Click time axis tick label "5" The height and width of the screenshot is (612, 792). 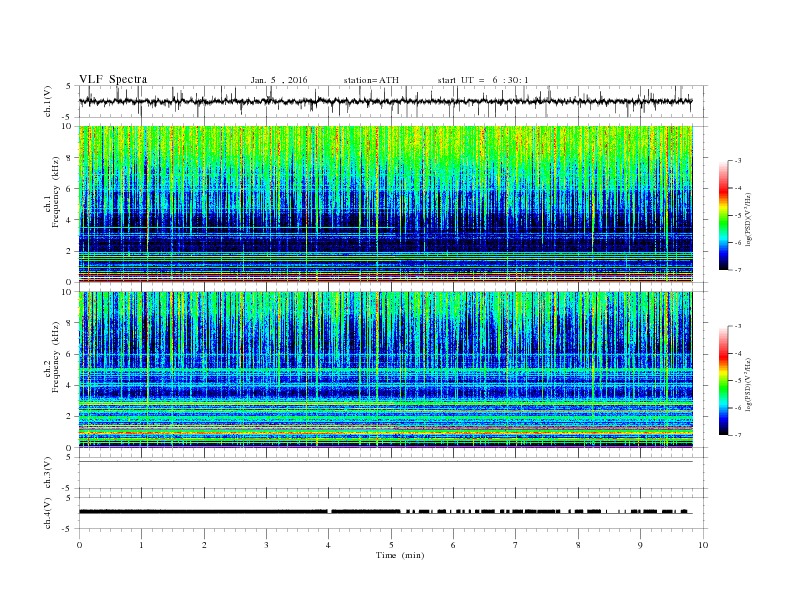(391, 545)
